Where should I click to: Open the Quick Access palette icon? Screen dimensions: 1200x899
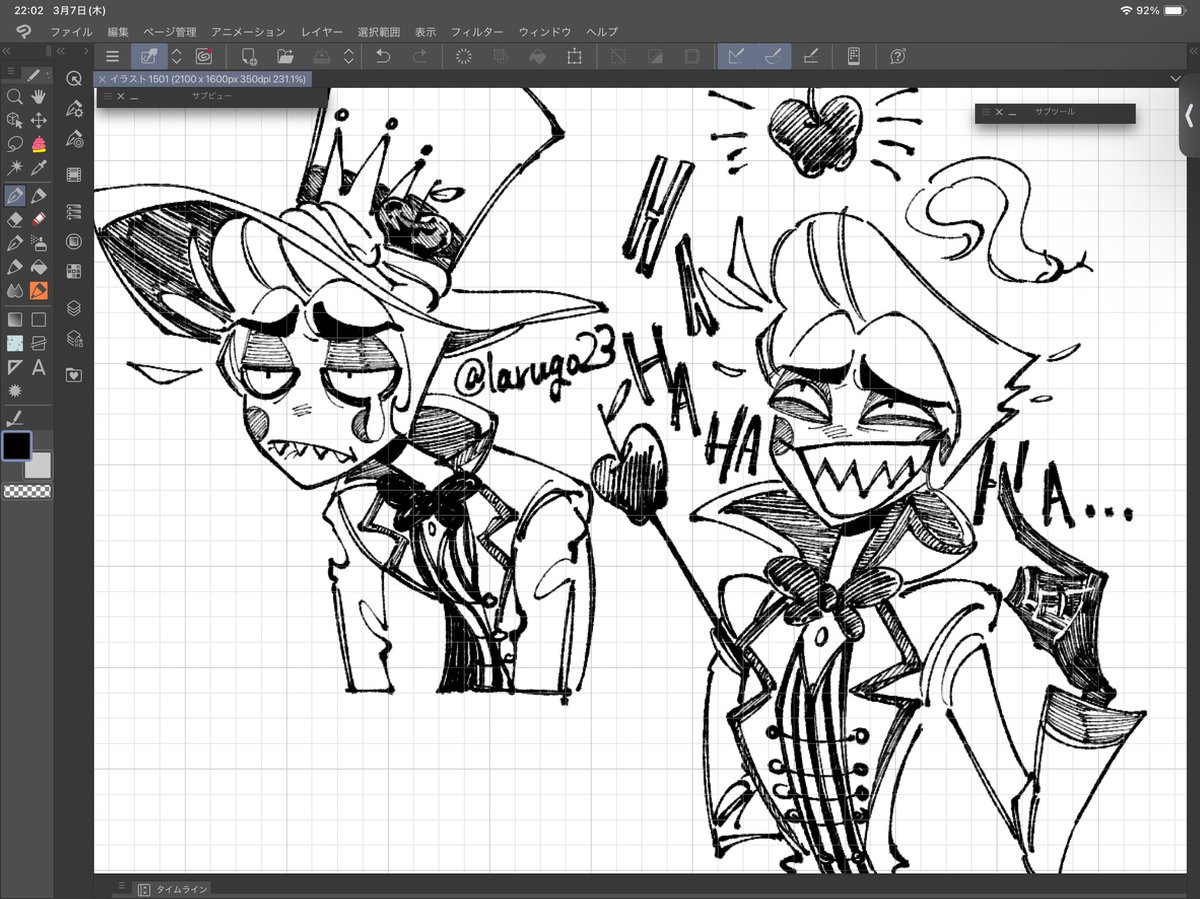pos(74,78)
